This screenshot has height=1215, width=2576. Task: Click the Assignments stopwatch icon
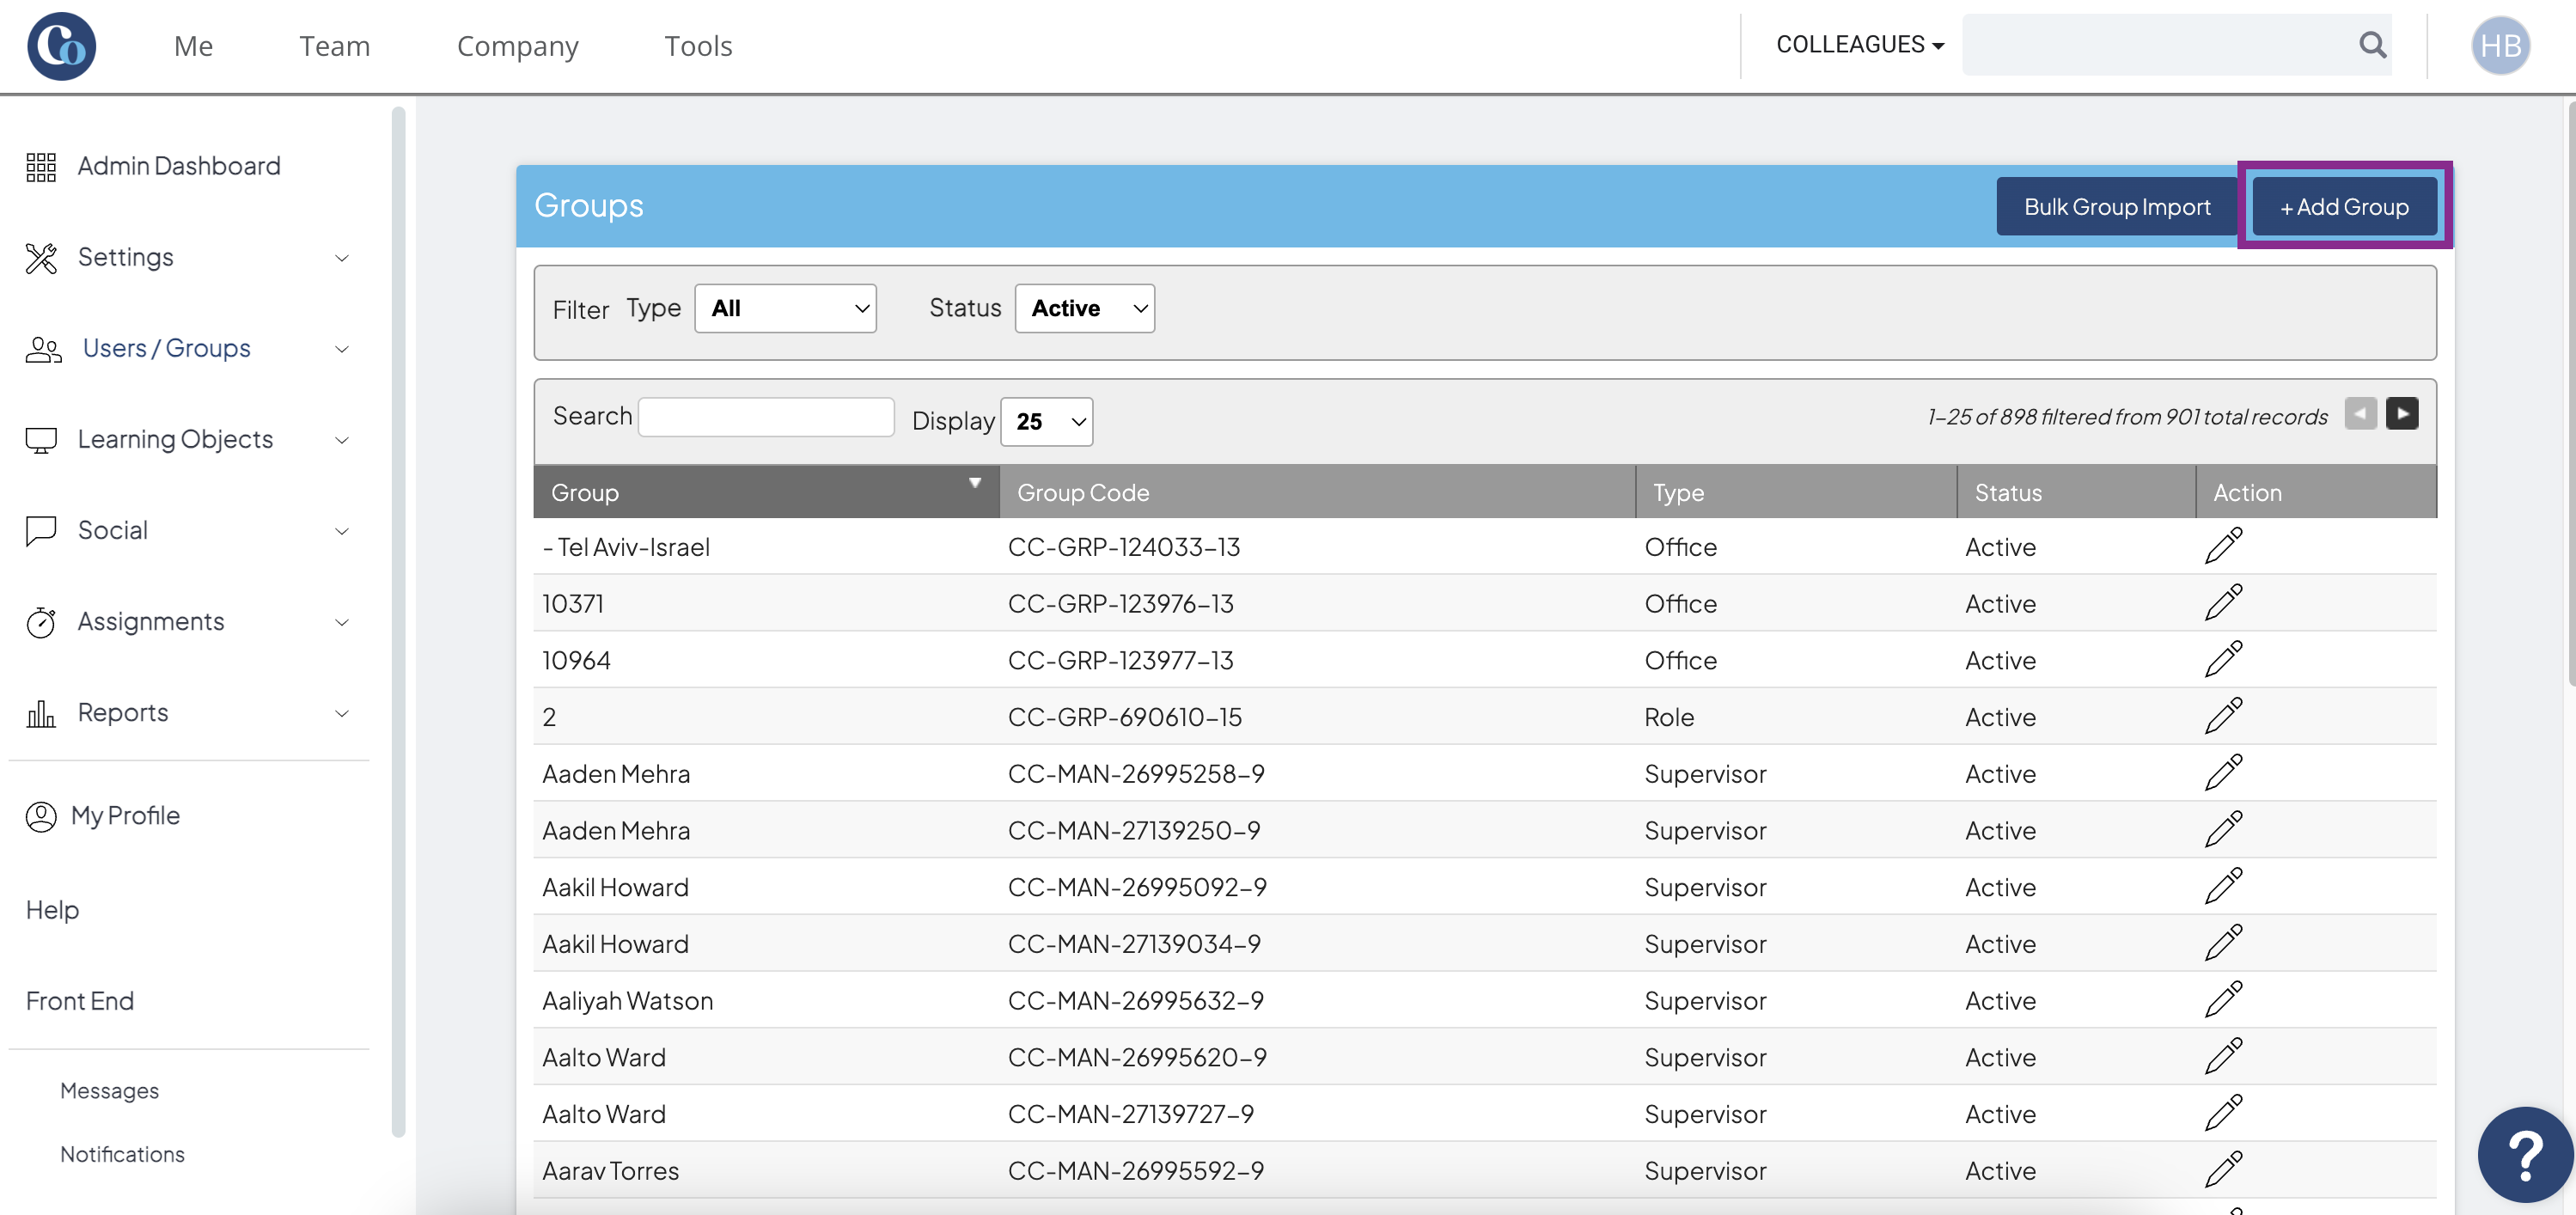point(41,622)
